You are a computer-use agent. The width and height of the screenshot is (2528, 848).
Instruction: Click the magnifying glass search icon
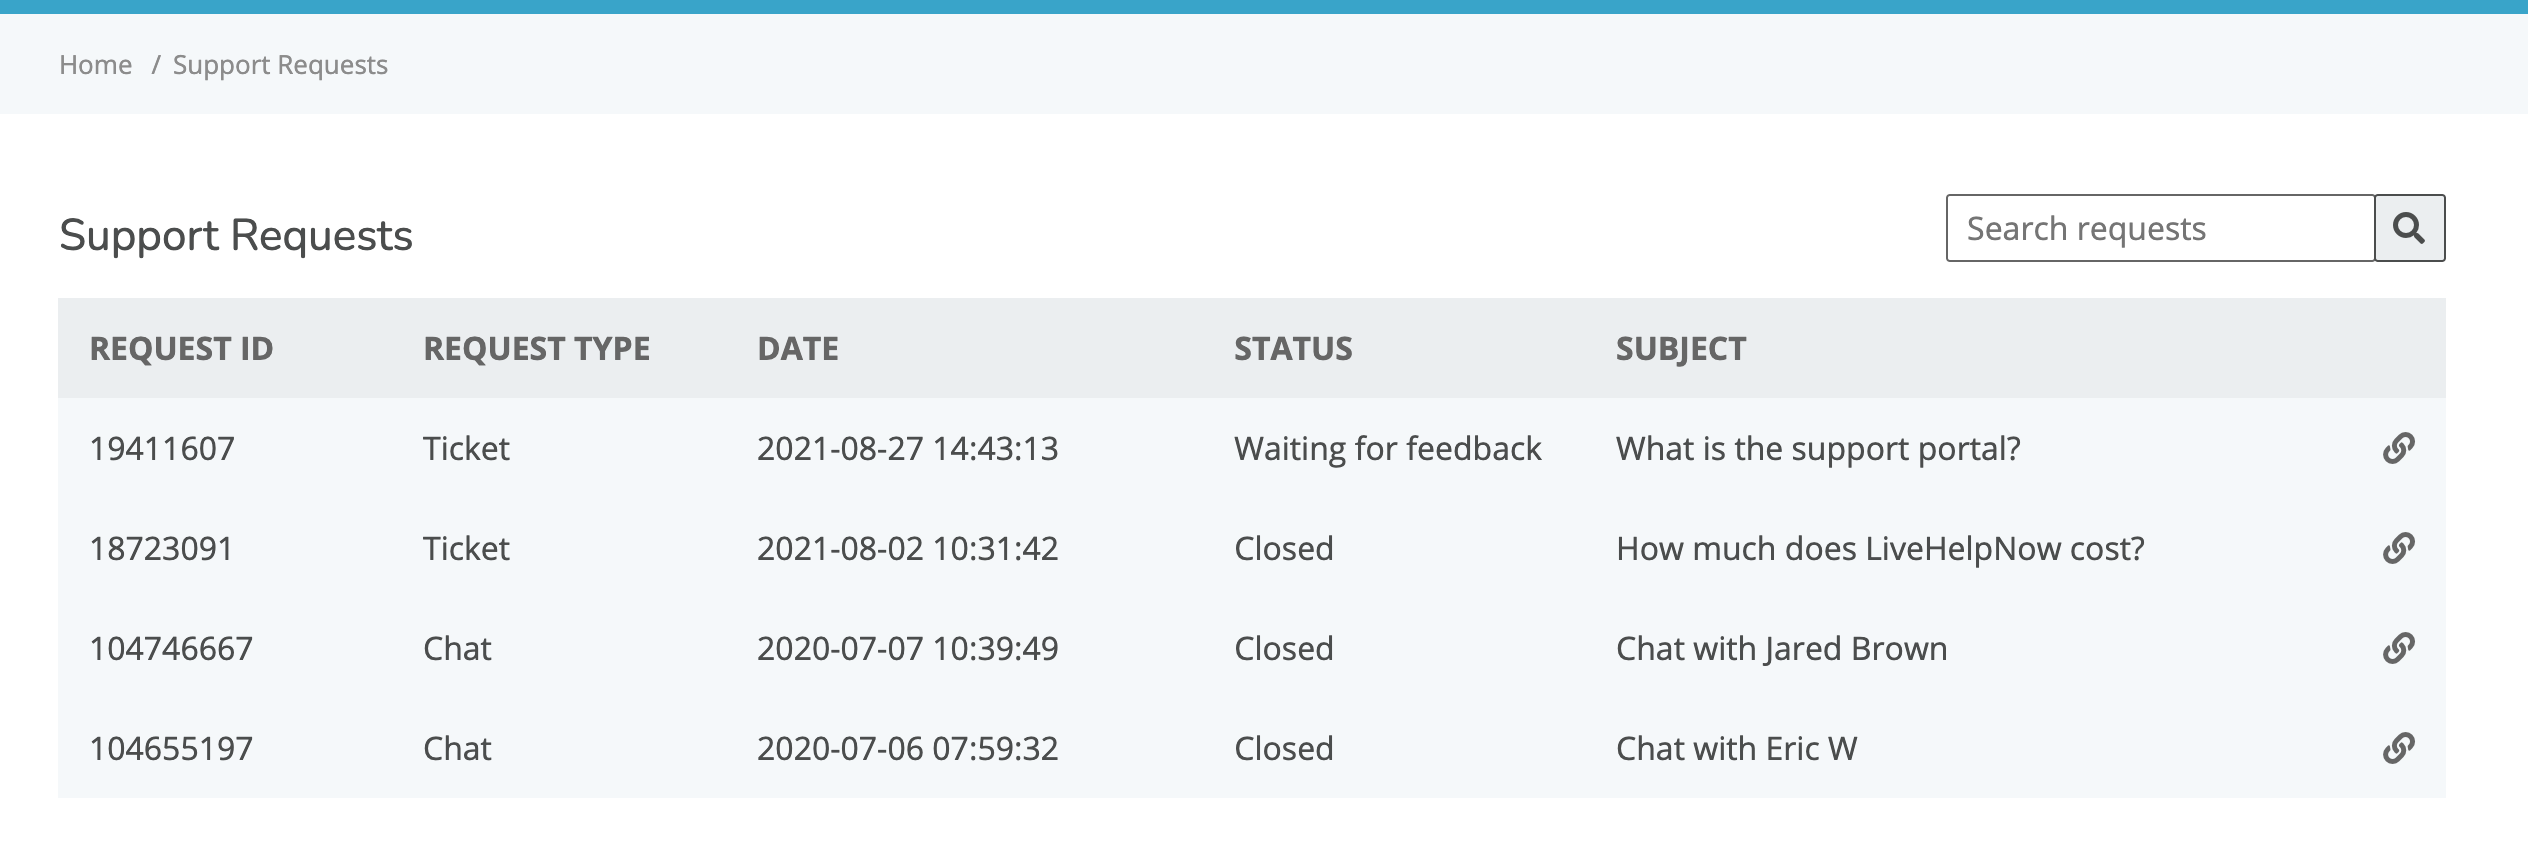tap(2412, 227)
